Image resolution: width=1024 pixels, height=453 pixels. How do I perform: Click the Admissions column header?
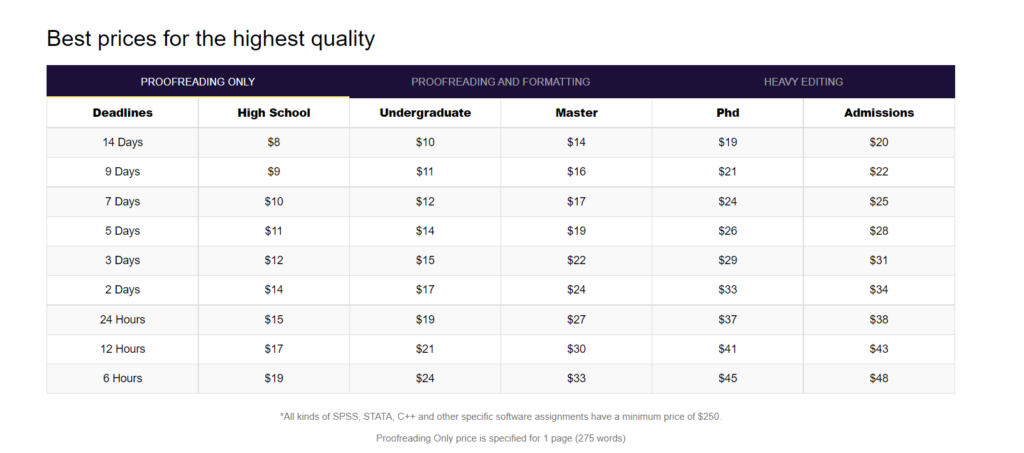[879, 113]
